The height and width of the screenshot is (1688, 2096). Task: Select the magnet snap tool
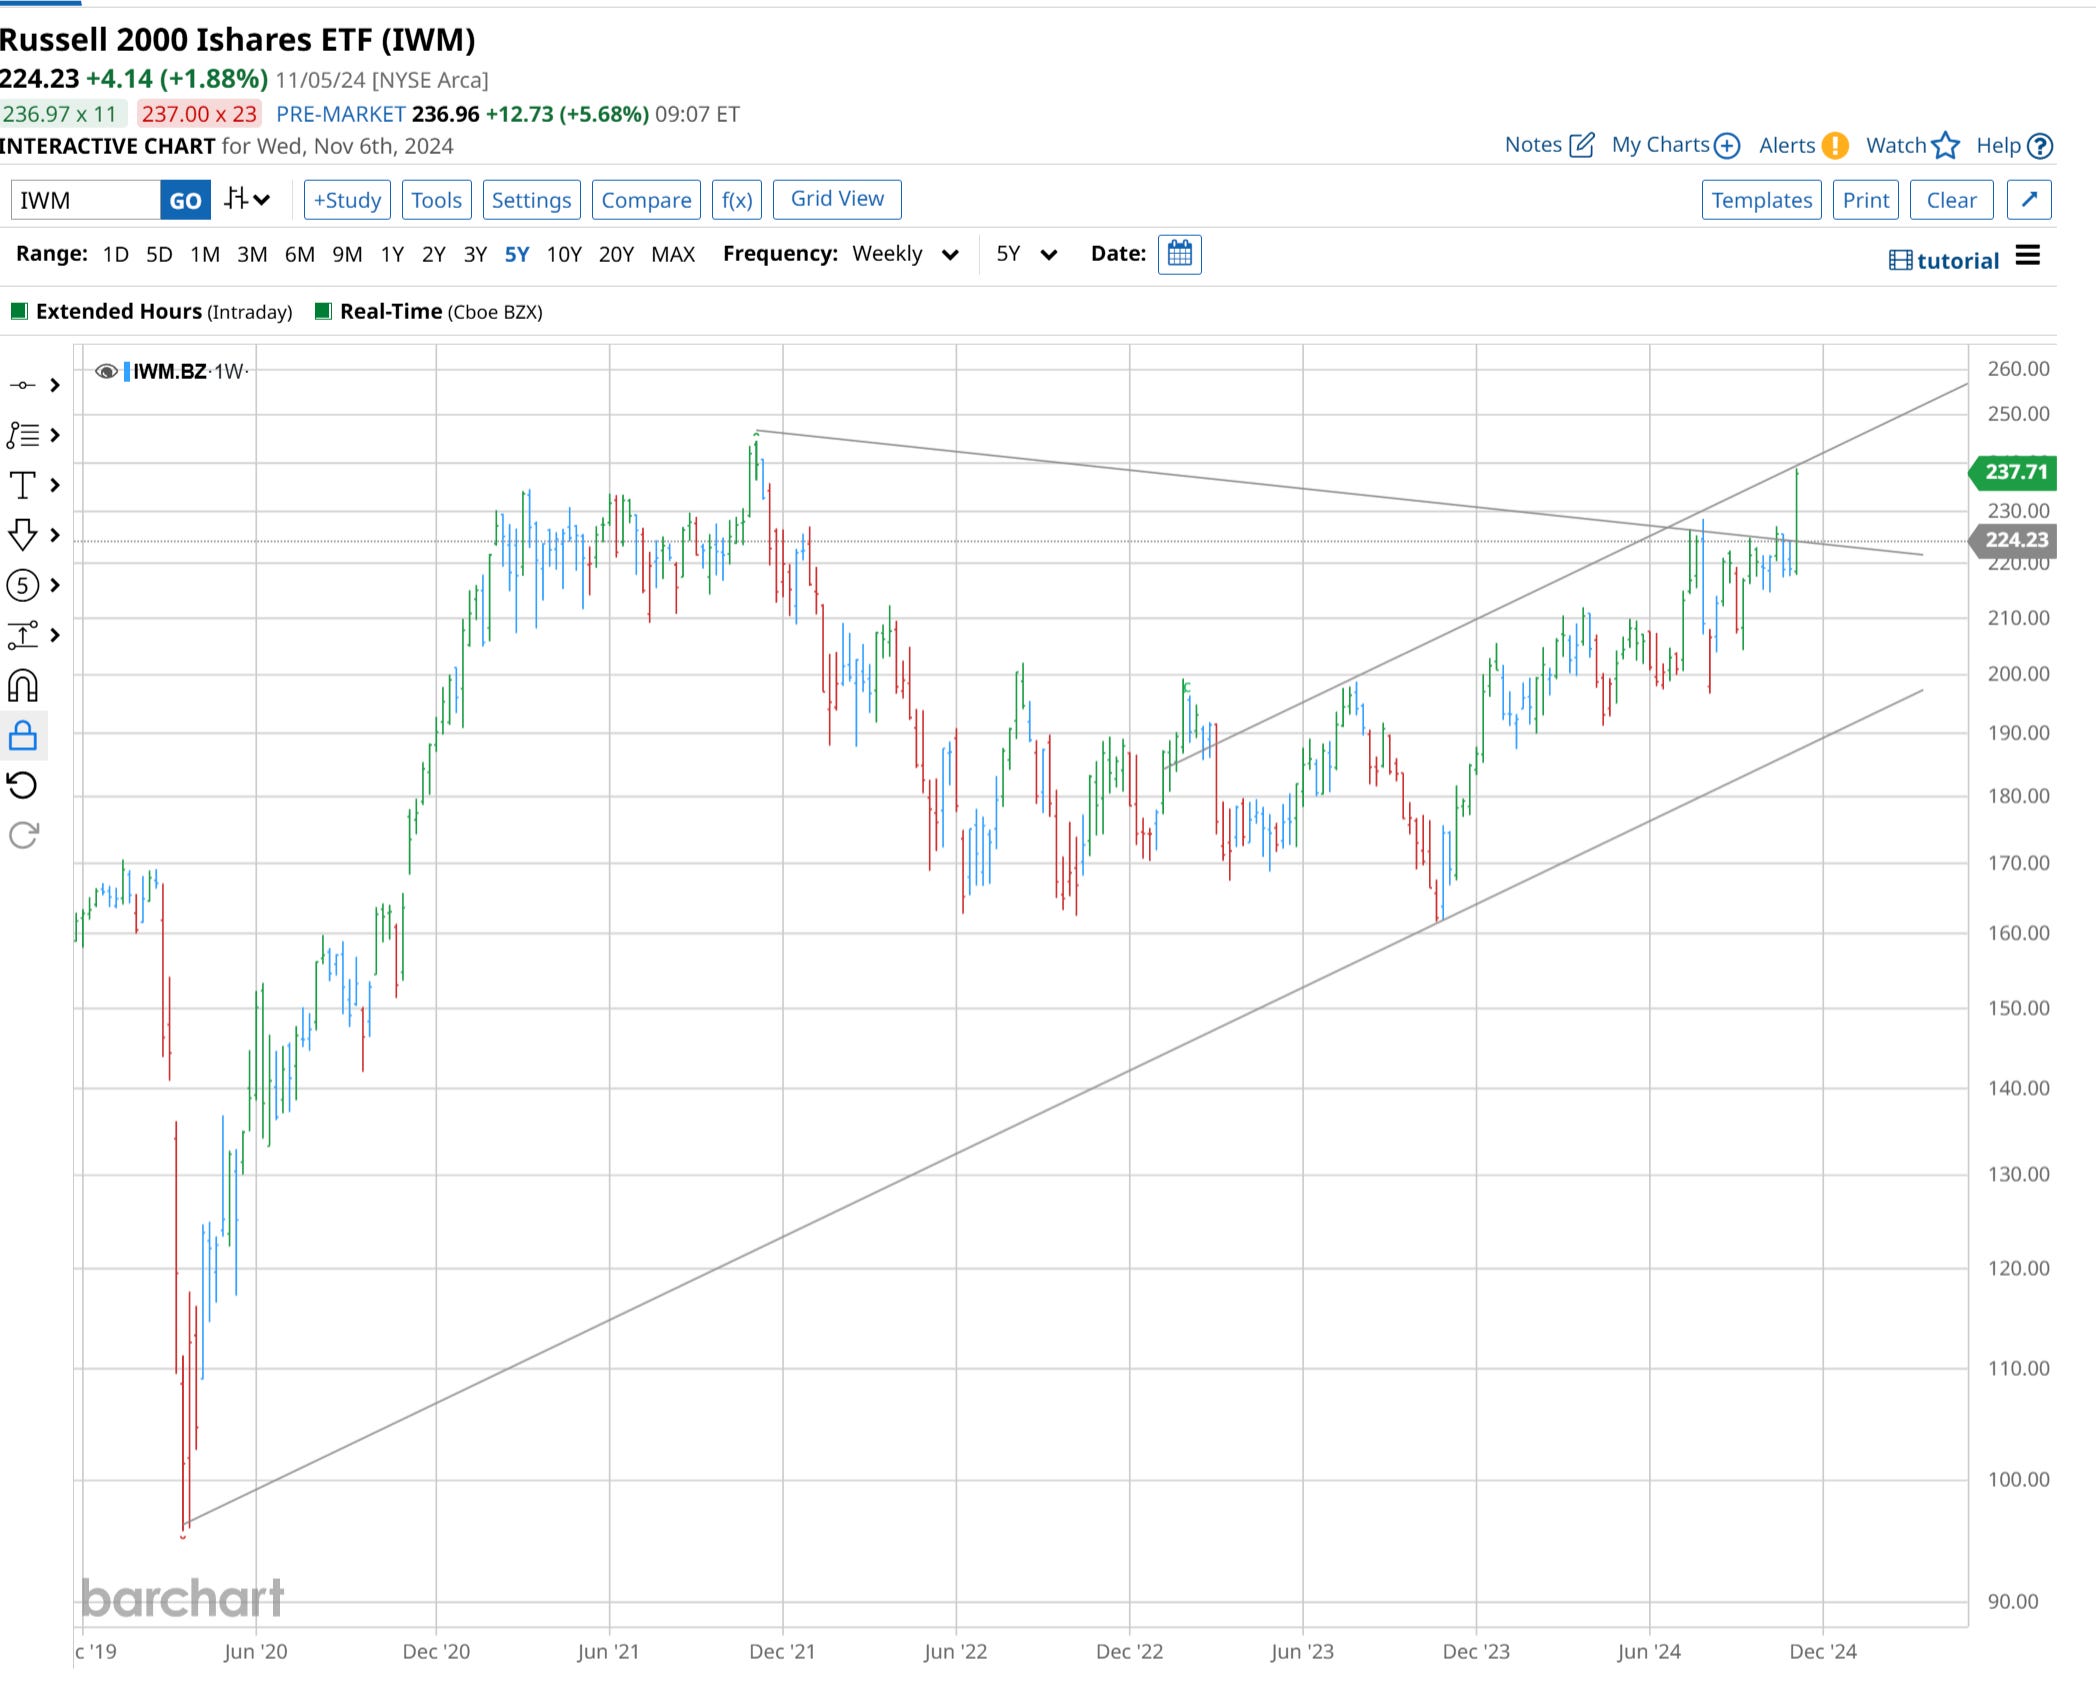point(22,686)
